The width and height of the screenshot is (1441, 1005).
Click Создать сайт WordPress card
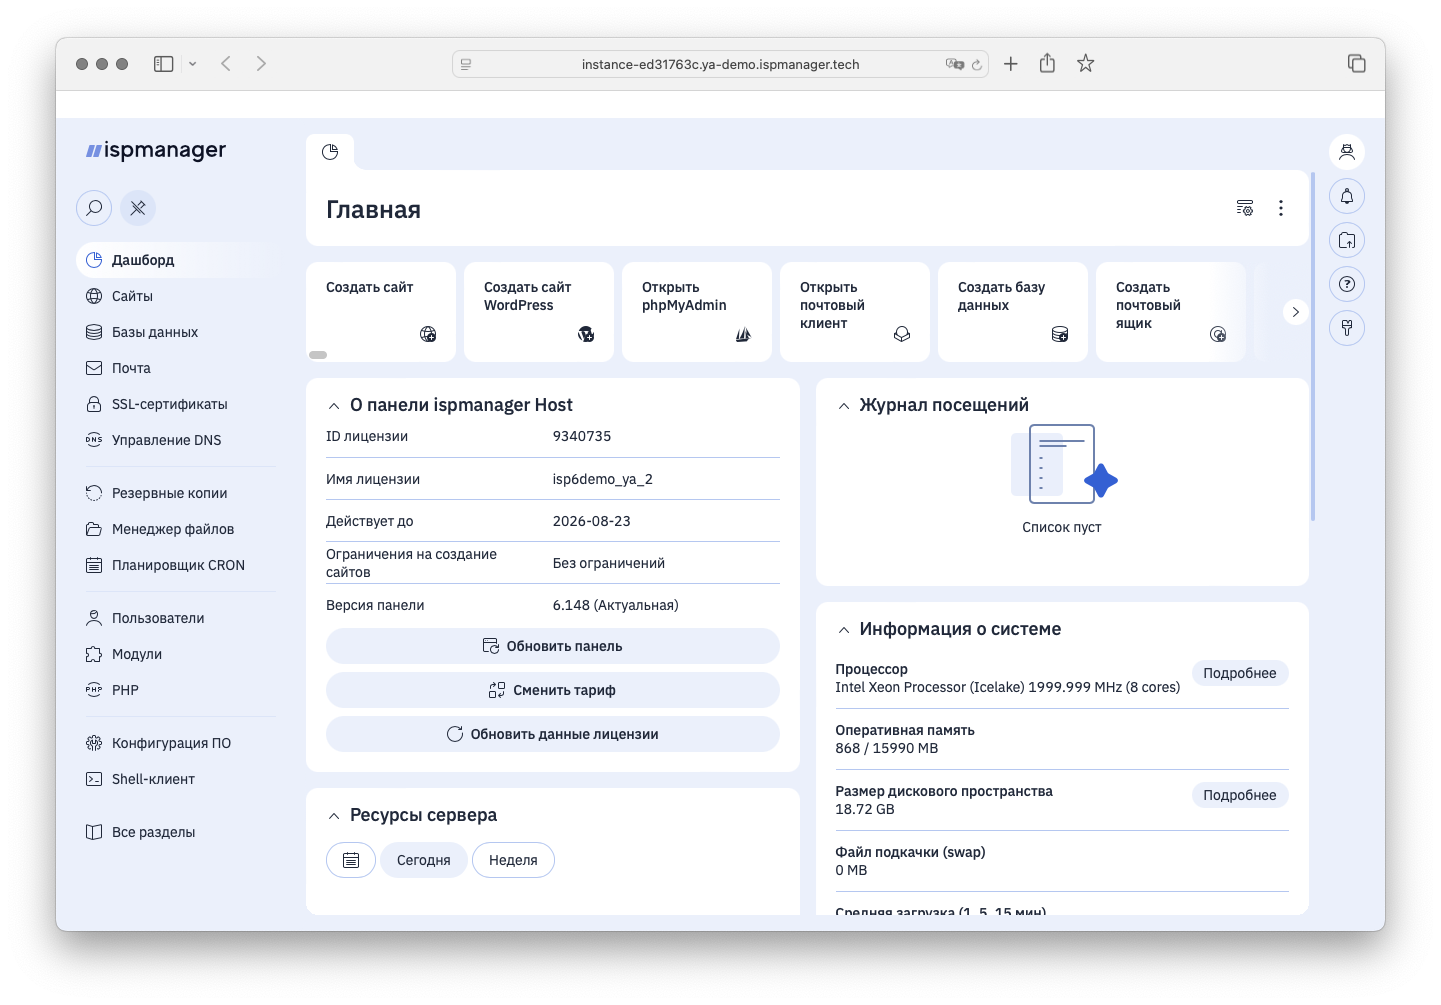coord(539,312)
